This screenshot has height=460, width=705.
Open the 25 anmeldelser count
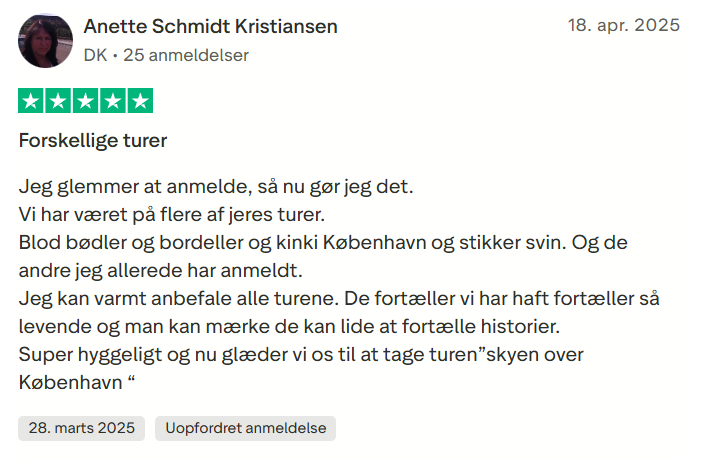[x=186, y=56]
